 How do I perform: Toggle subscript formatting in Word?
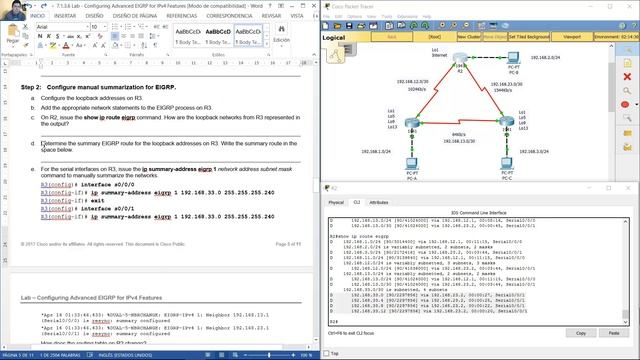(x=79, y=36)
